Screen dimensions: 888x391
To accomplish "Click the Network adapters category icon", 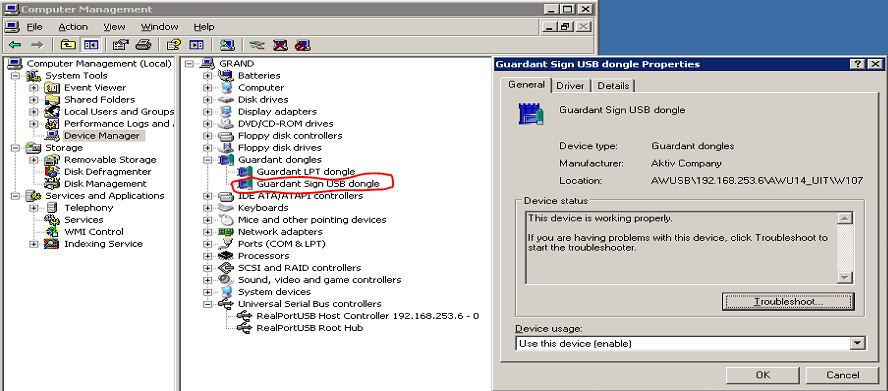I will (x=225, y=232).
